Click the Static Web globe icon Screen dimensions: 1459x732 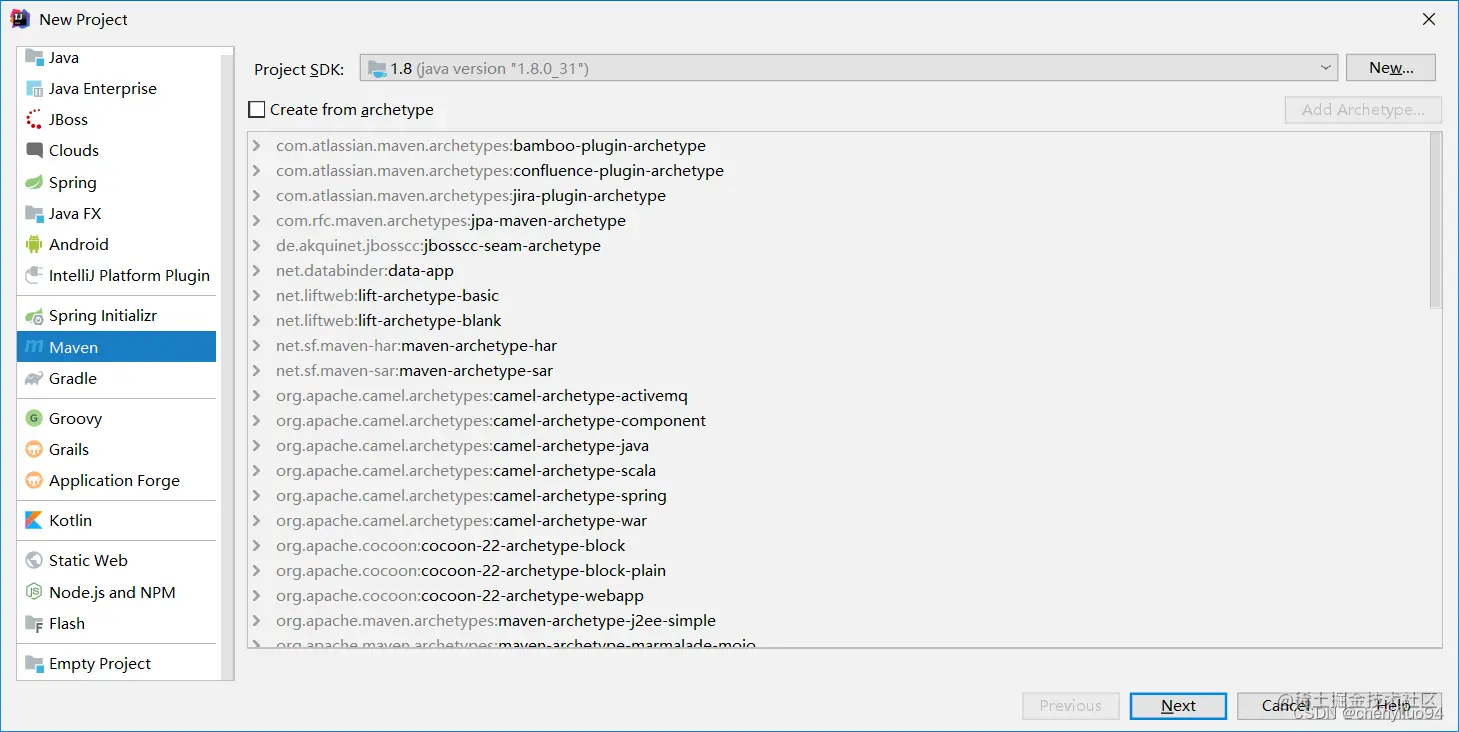(x=35, y=560)
